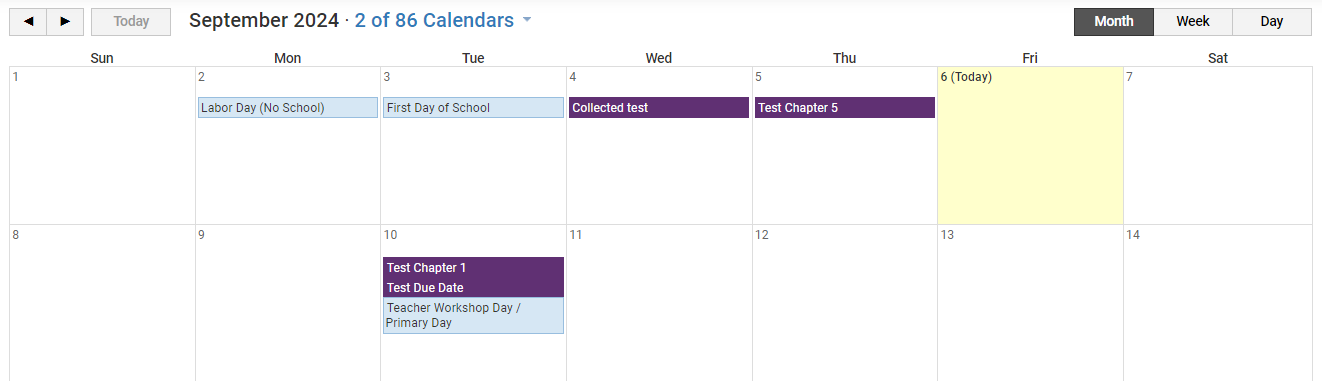Expand the calendars list arrow icon
Image resolution: width=1322 pixels, height=381 pixels.
pyautogui.click(x=527, y=21)
